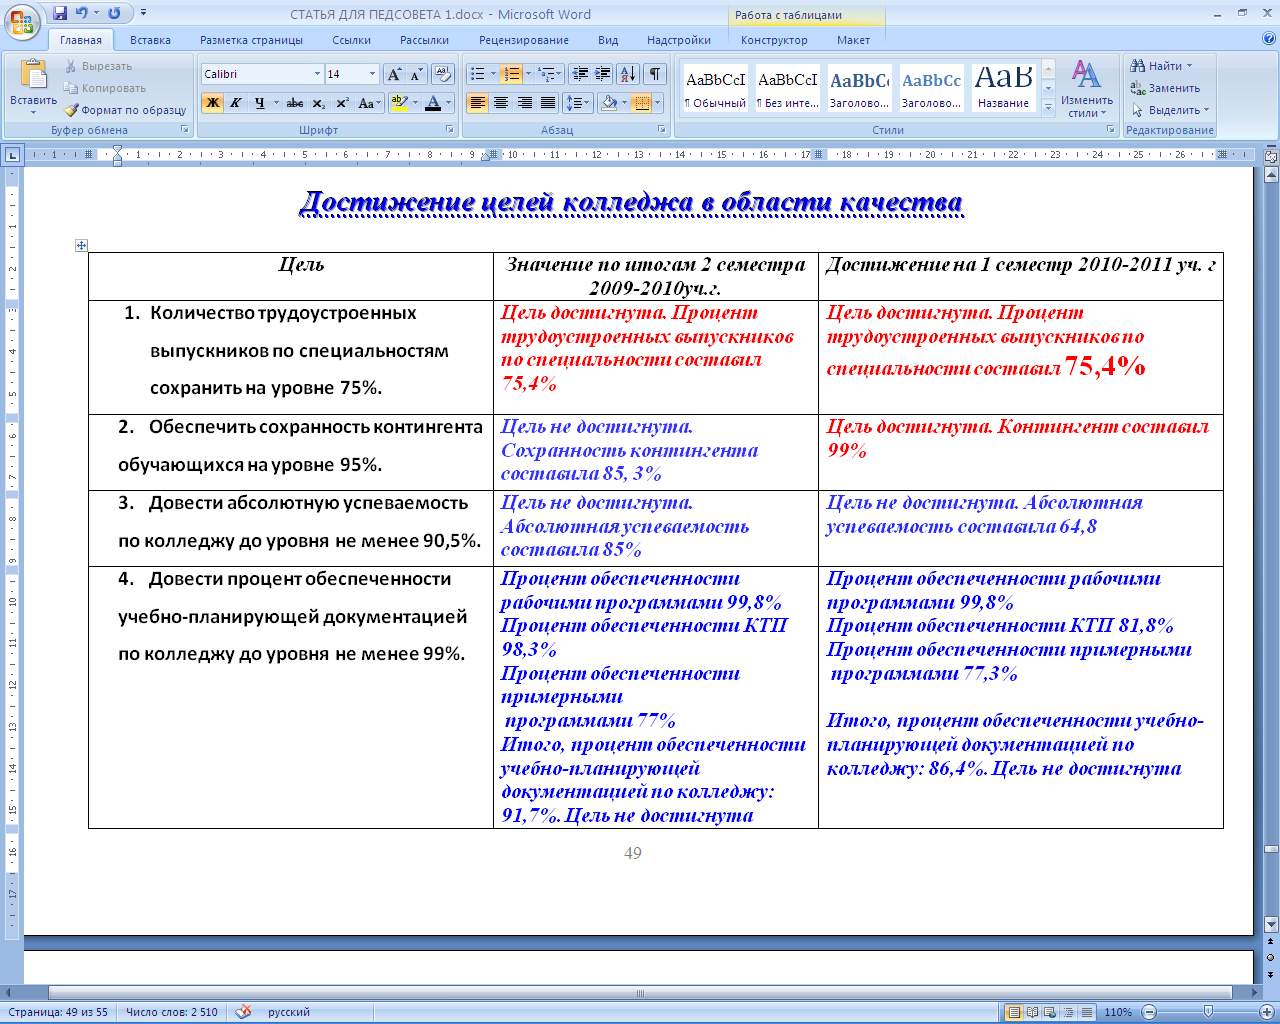Switch to full screen reading view

point(1032,1012)
